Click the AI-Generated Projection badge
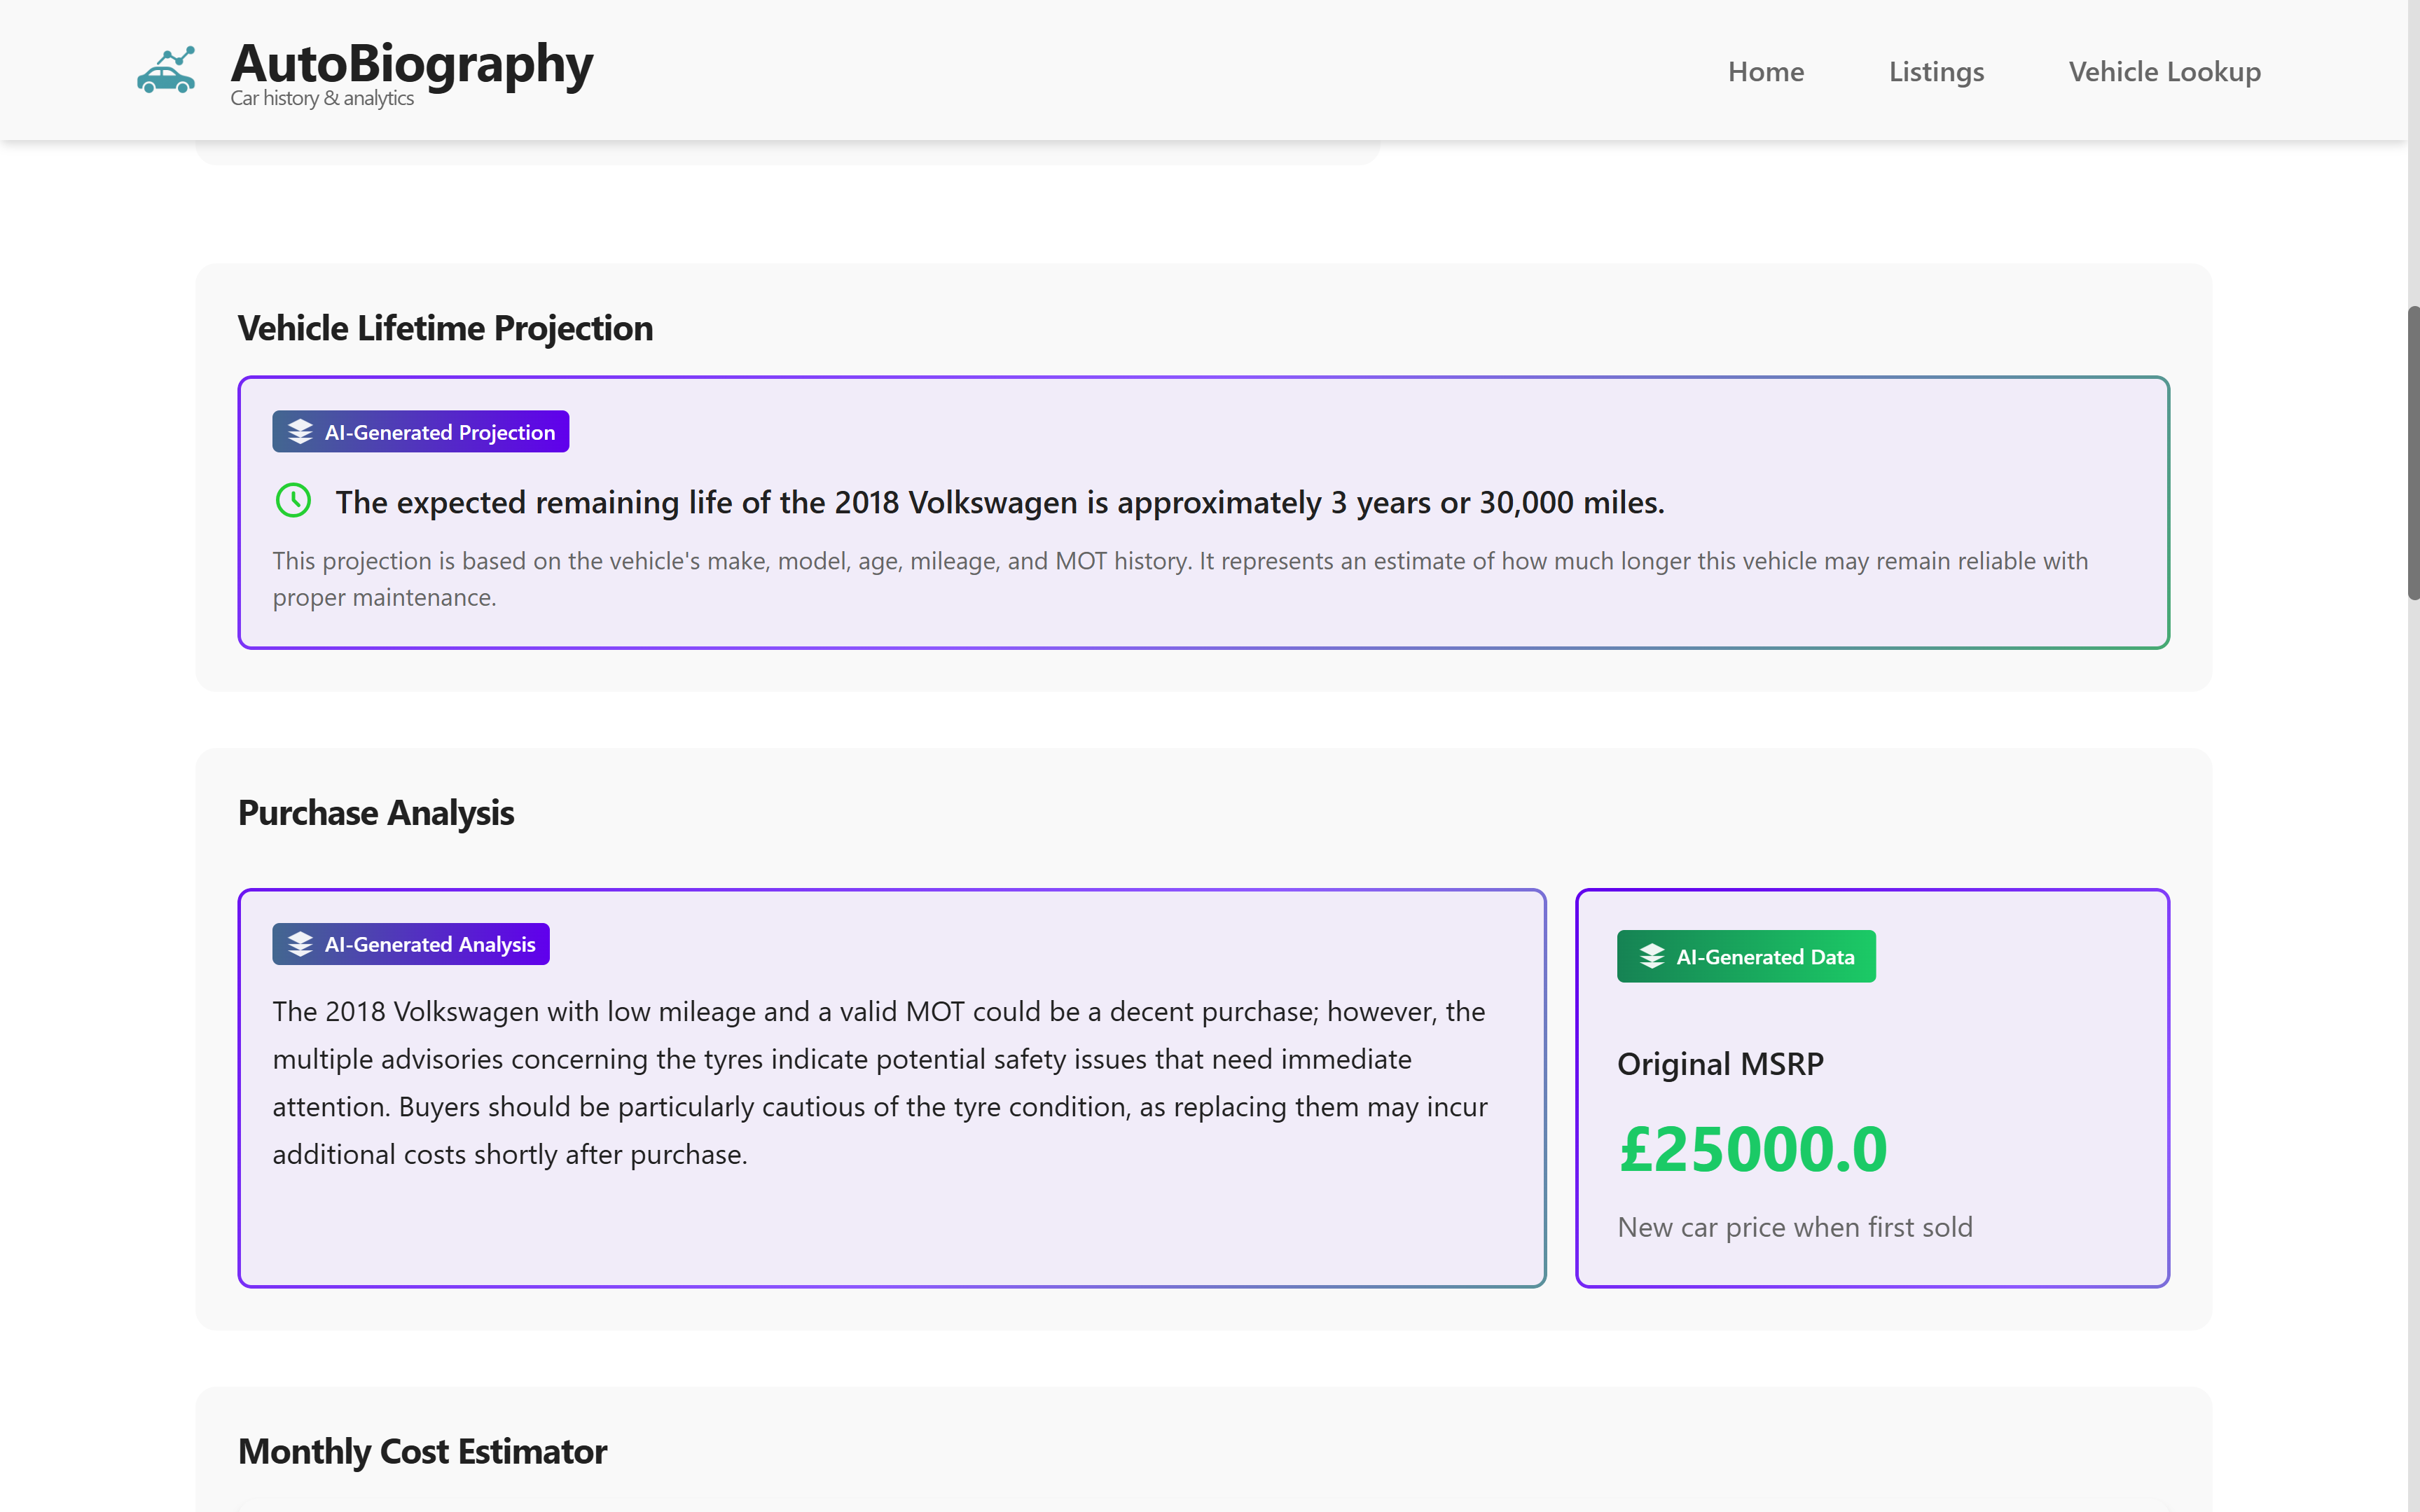This screenshot has height=1512, width=2420. click(421, 432)
